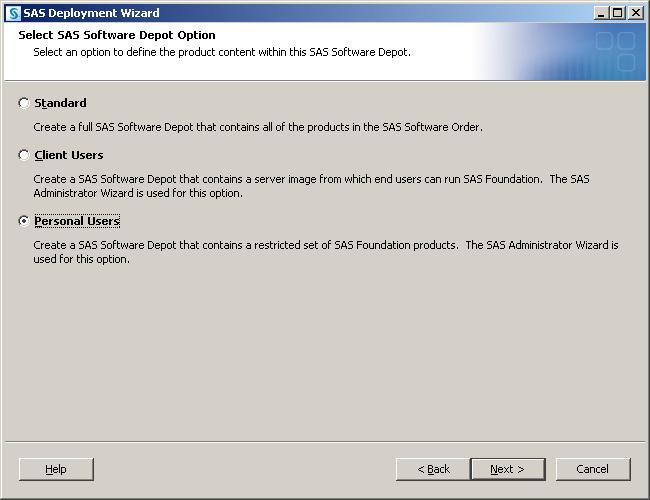
Task: Click the bold Client Users option label
Action: tap(69, 155)
